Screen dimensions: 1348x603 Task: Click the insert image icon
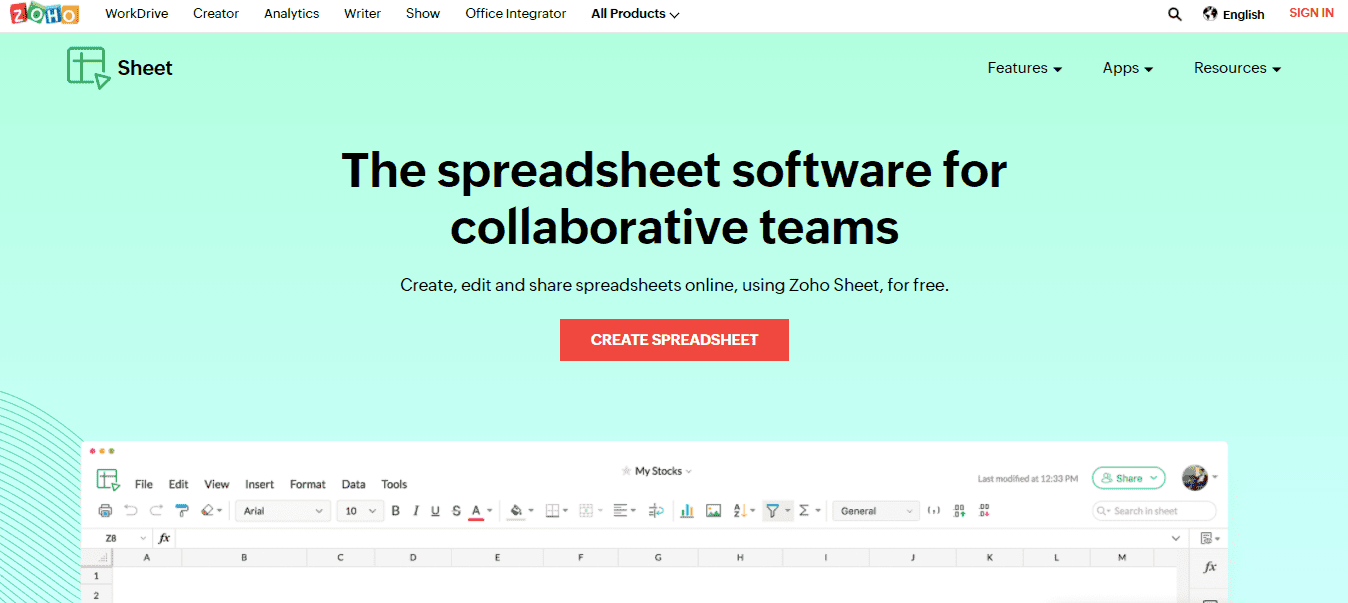click(713, 511)
